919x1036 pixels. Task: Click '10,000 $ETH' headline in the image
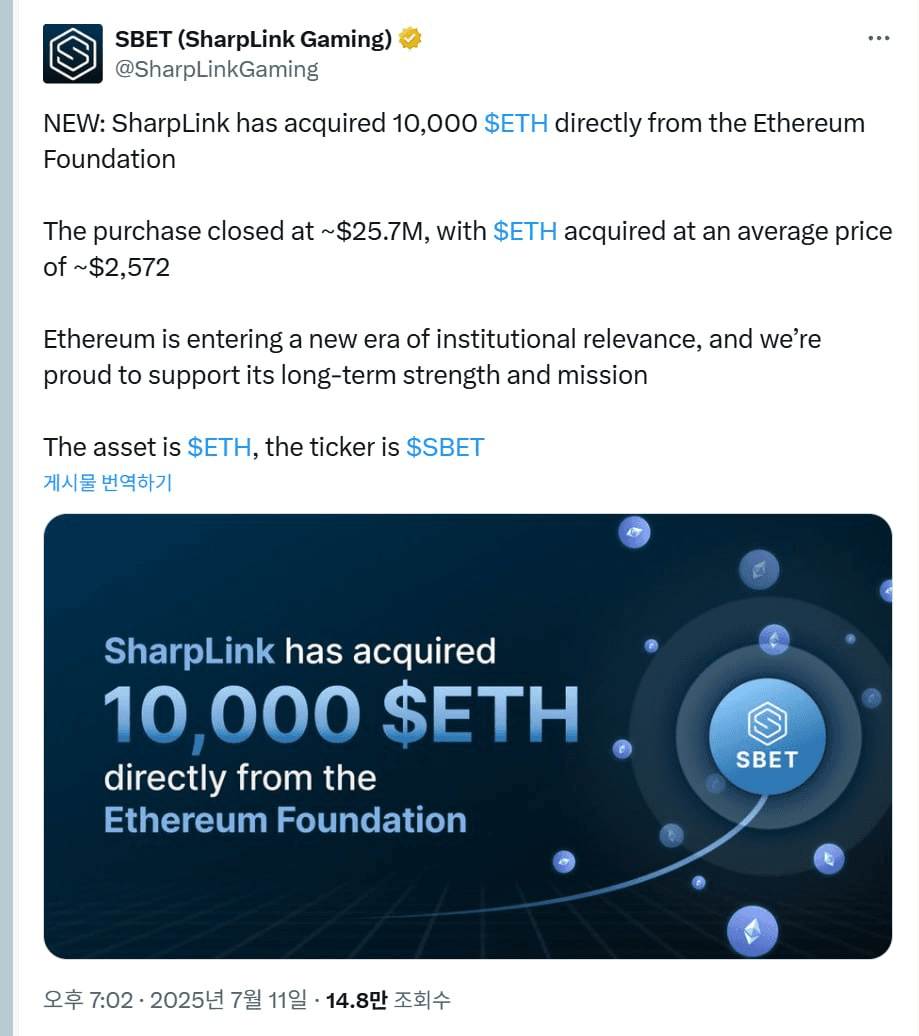tap(341, 714)
